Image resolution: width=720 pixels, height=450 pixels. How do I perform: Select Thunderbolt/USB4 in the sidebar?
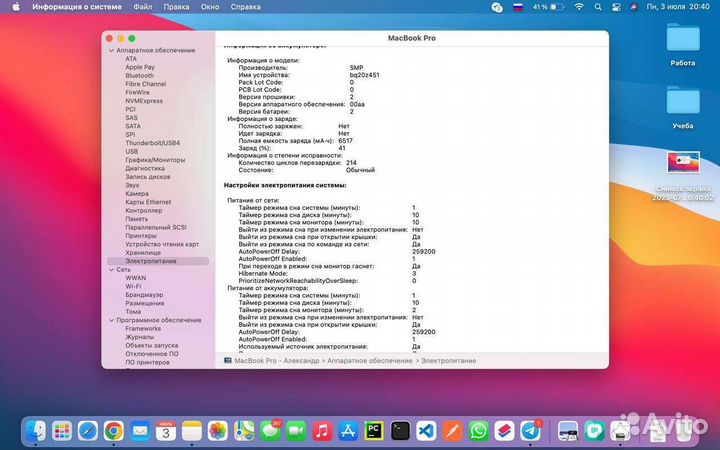[x=152, y=143]
